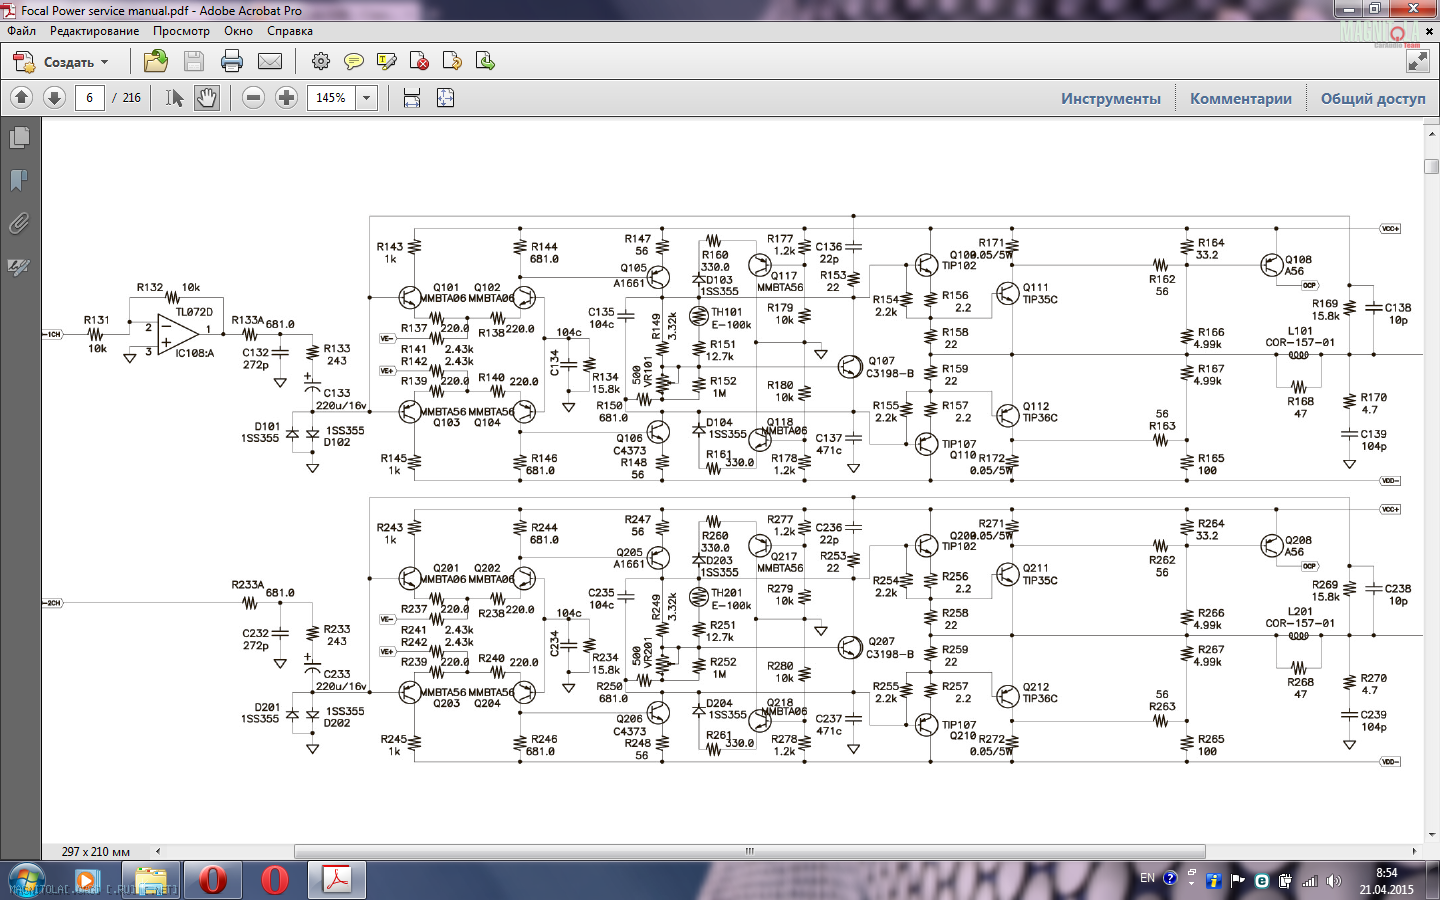Open the Page Thumbnails side panel

[x=19, y=138]
